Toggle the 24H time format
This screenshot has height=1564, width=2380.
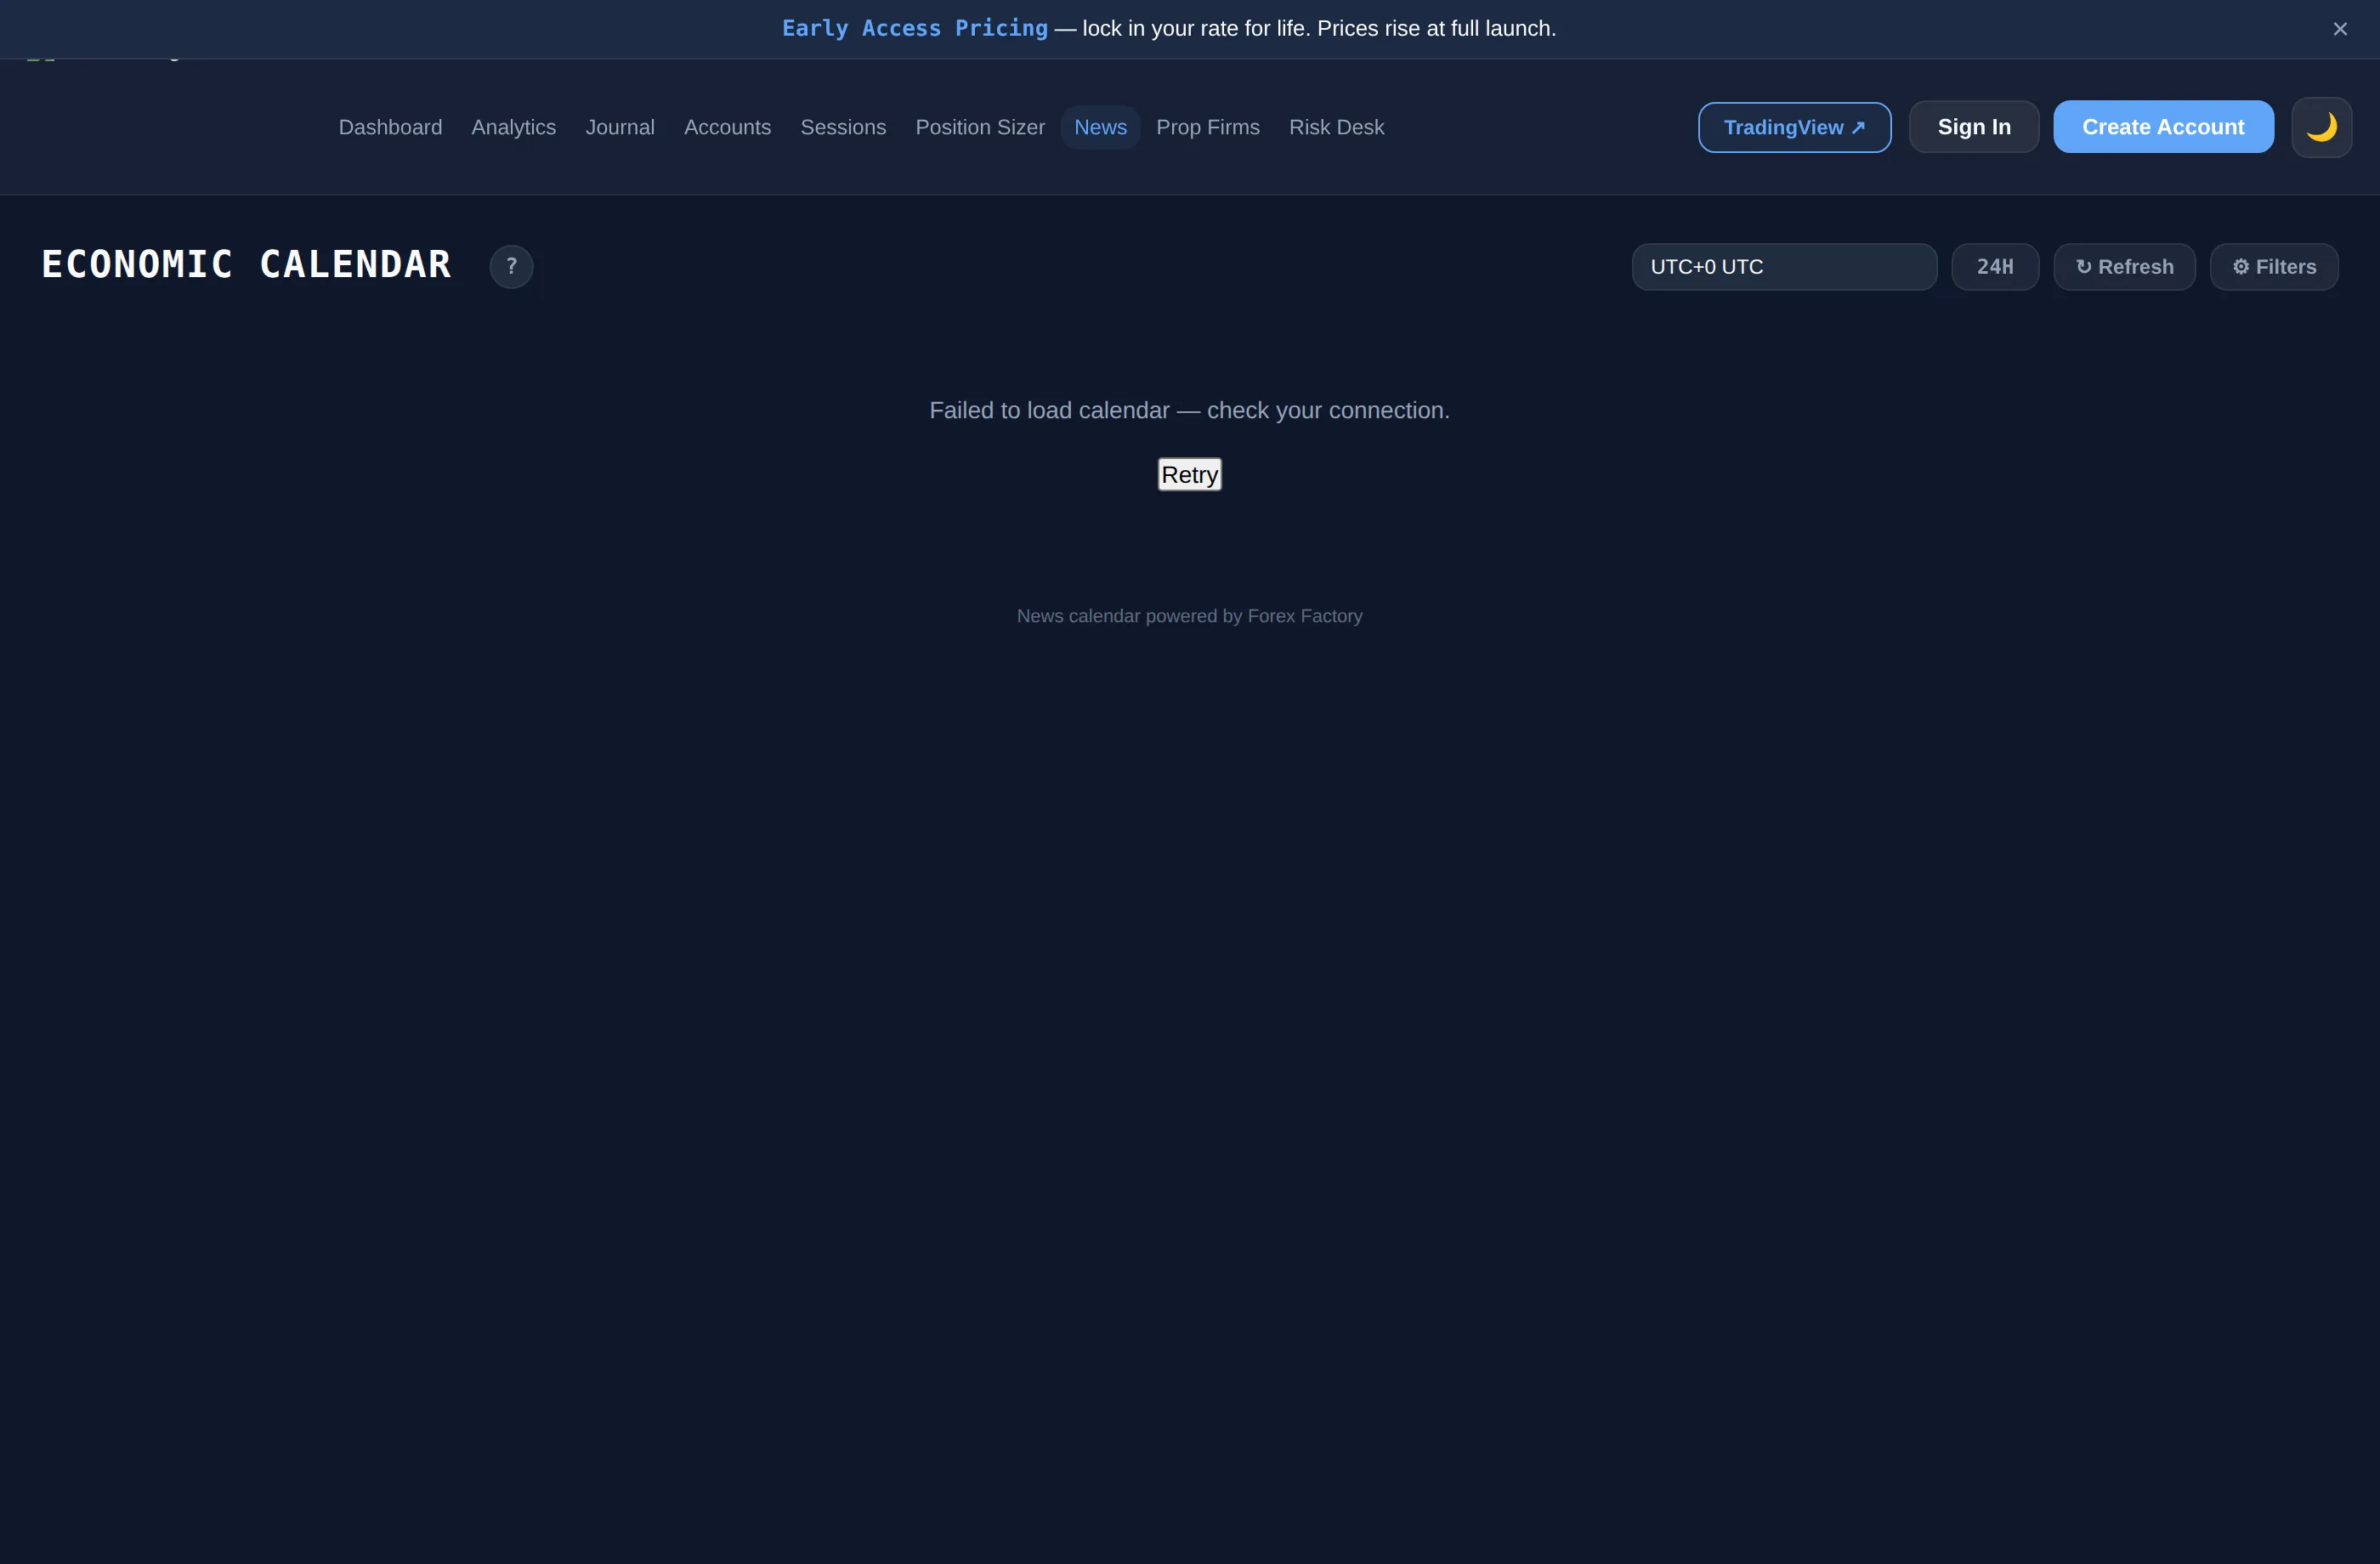tap(1994, 267)
